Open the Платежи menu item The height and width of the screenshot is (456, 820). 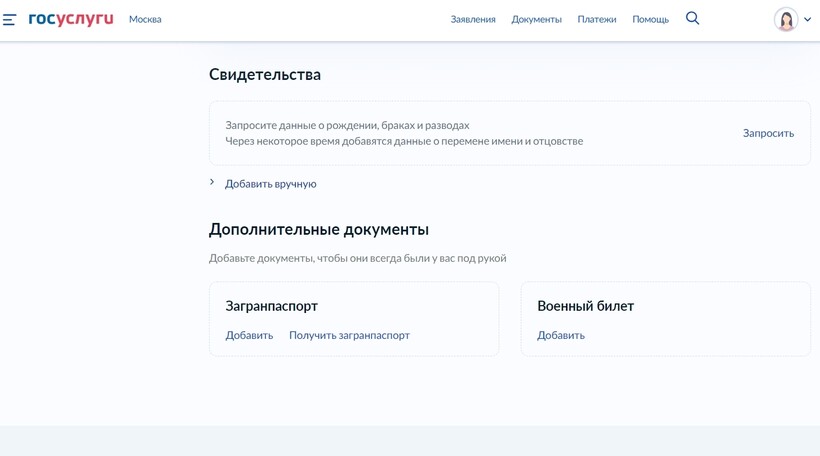coord(596,19)
